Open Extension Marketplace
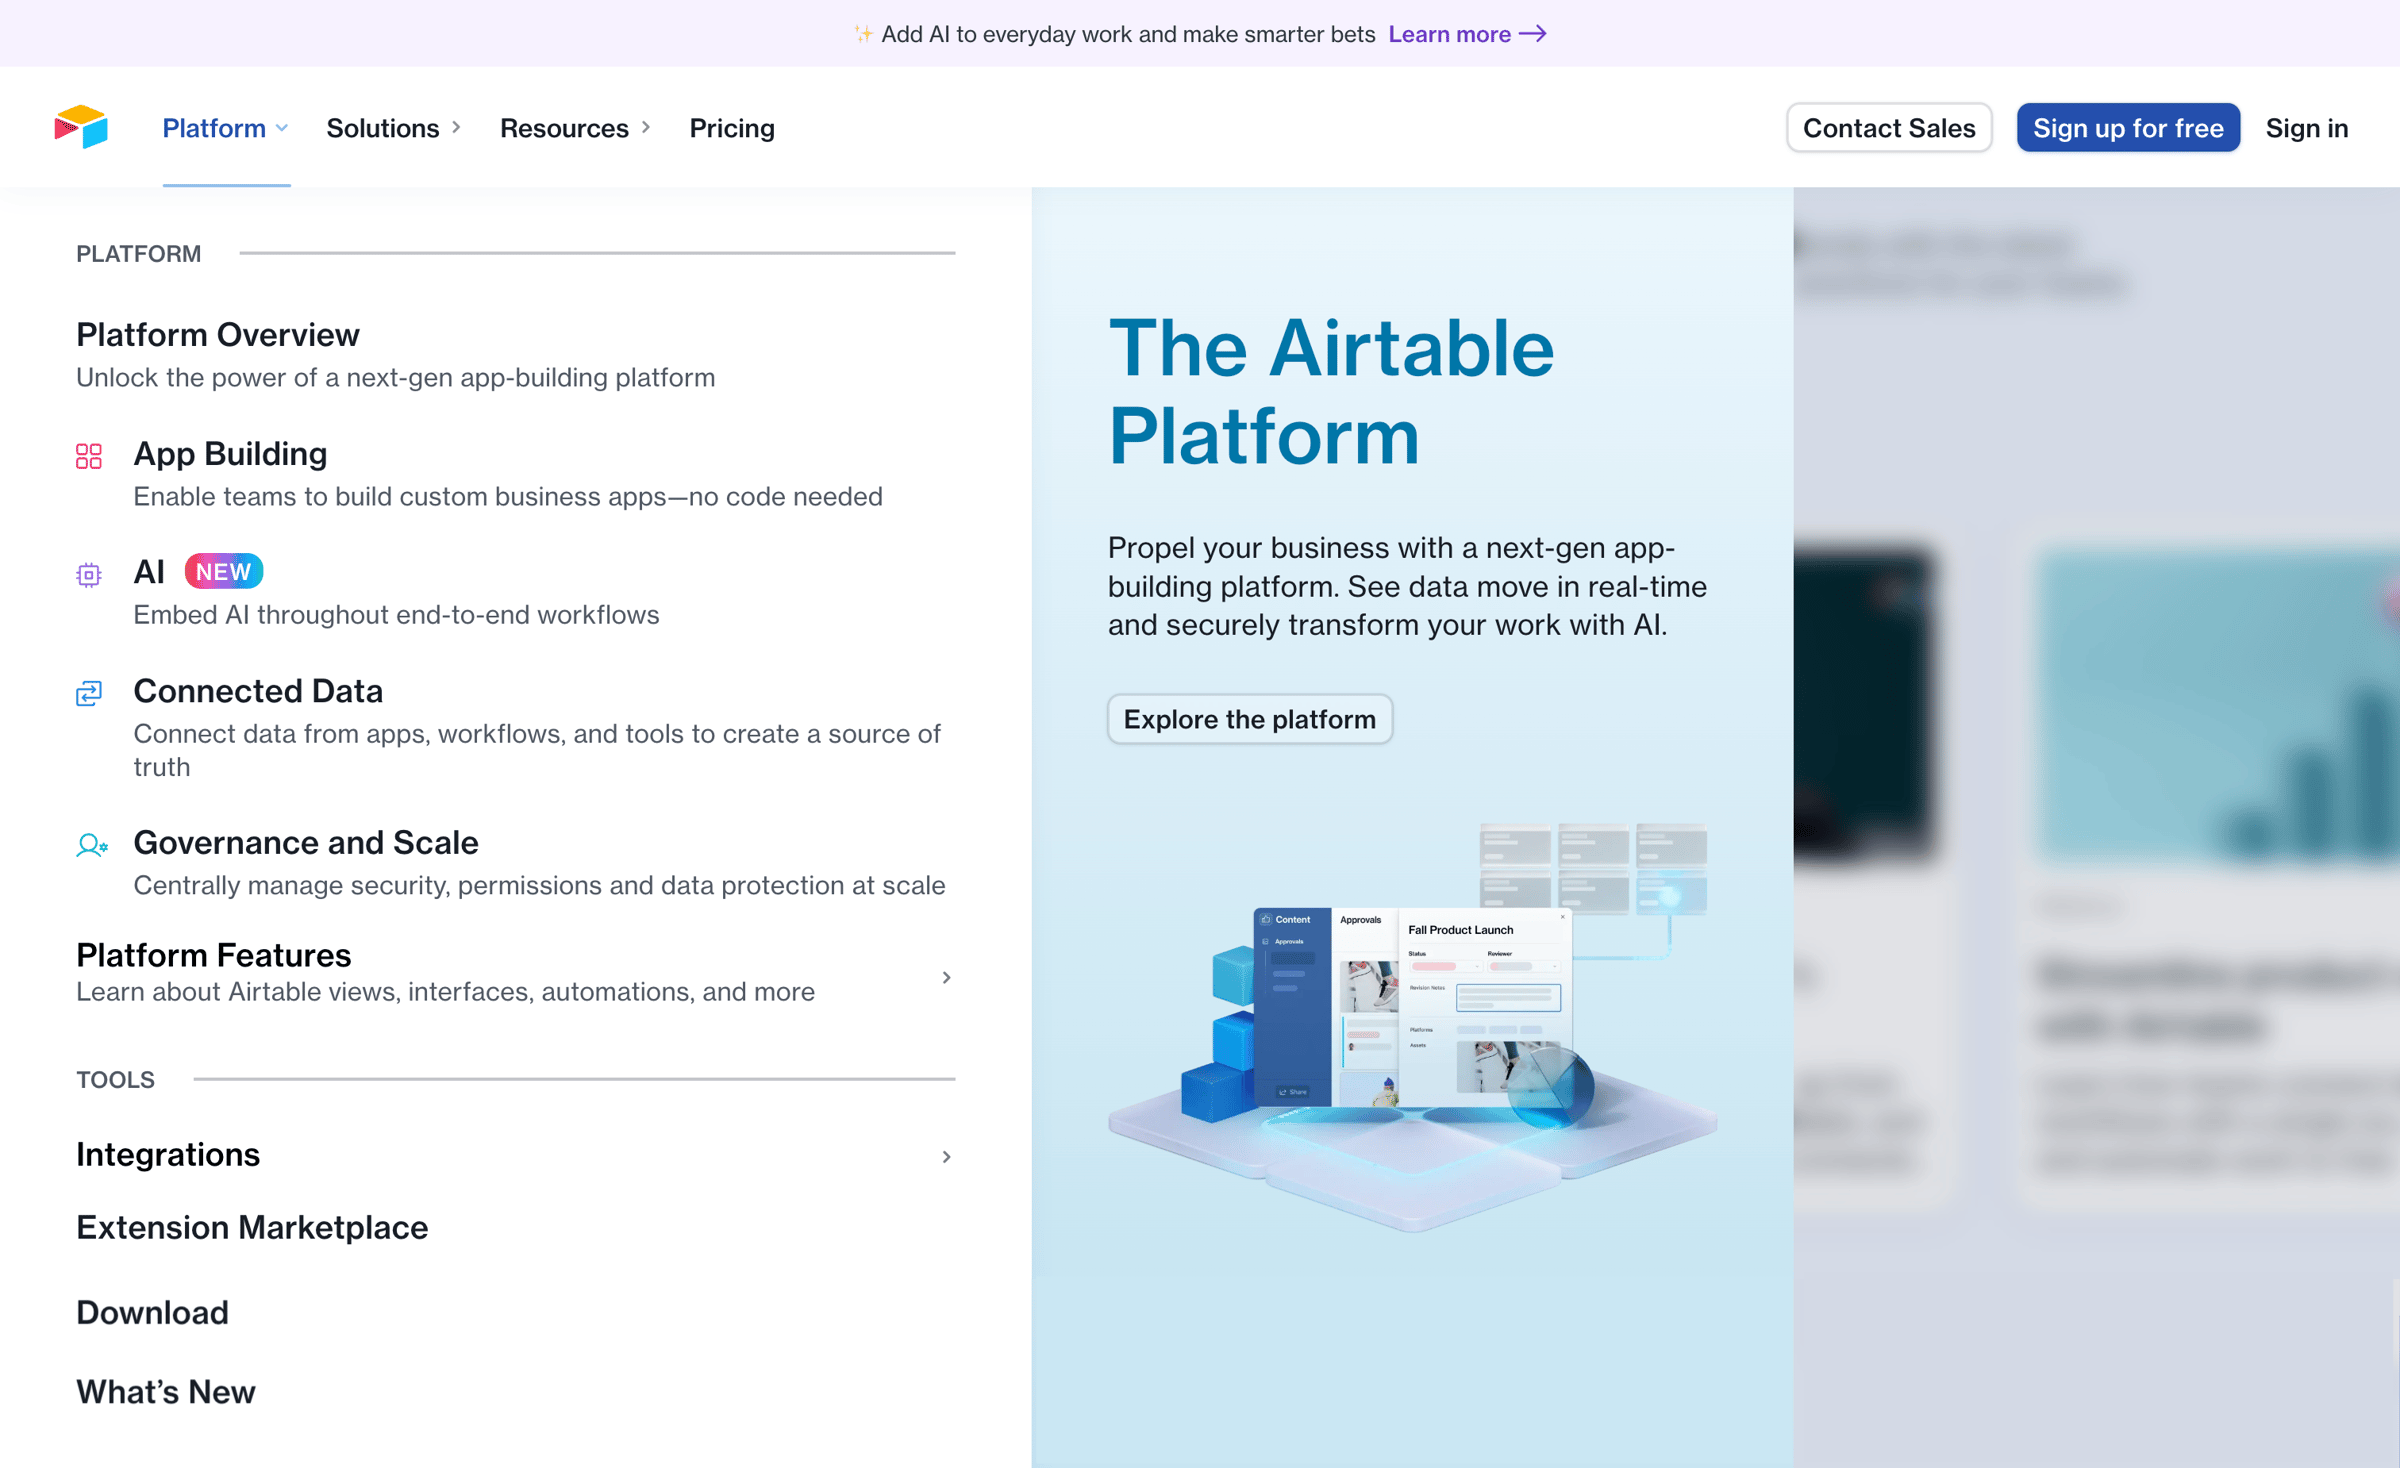 coord(252,1227)
